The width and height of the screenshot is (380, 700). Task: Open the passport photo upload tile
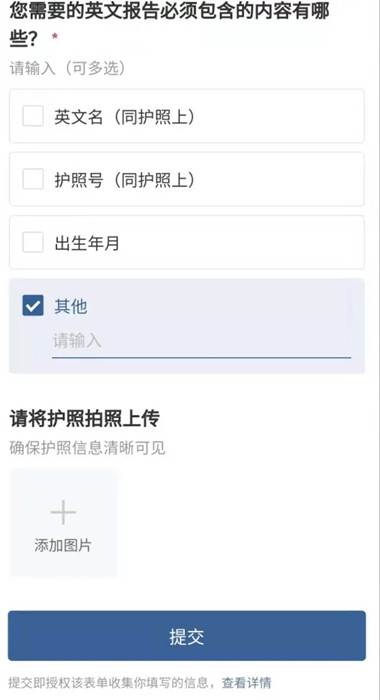(x=63, y=522)
